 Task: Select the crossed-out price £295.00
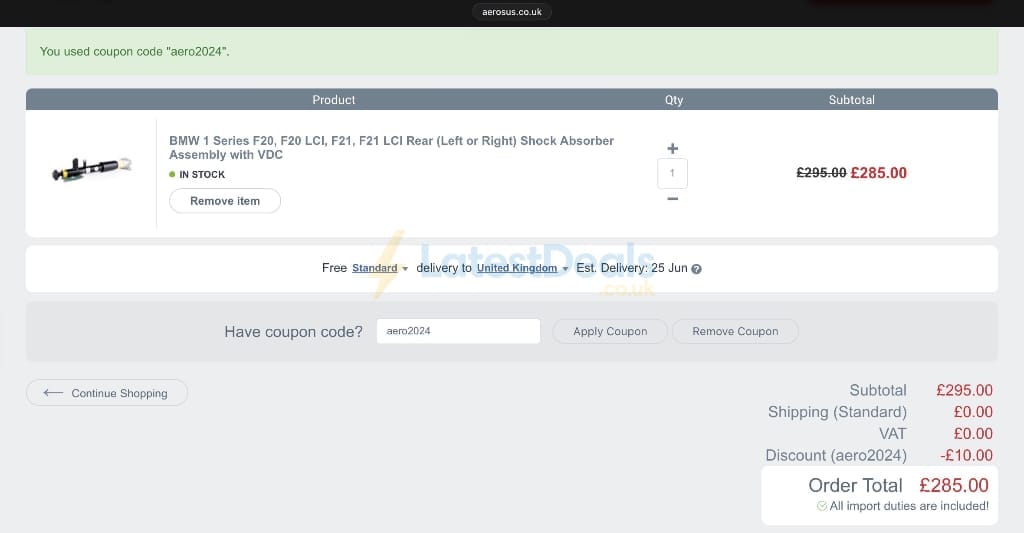pyautogui.click(x=821, y=173)
